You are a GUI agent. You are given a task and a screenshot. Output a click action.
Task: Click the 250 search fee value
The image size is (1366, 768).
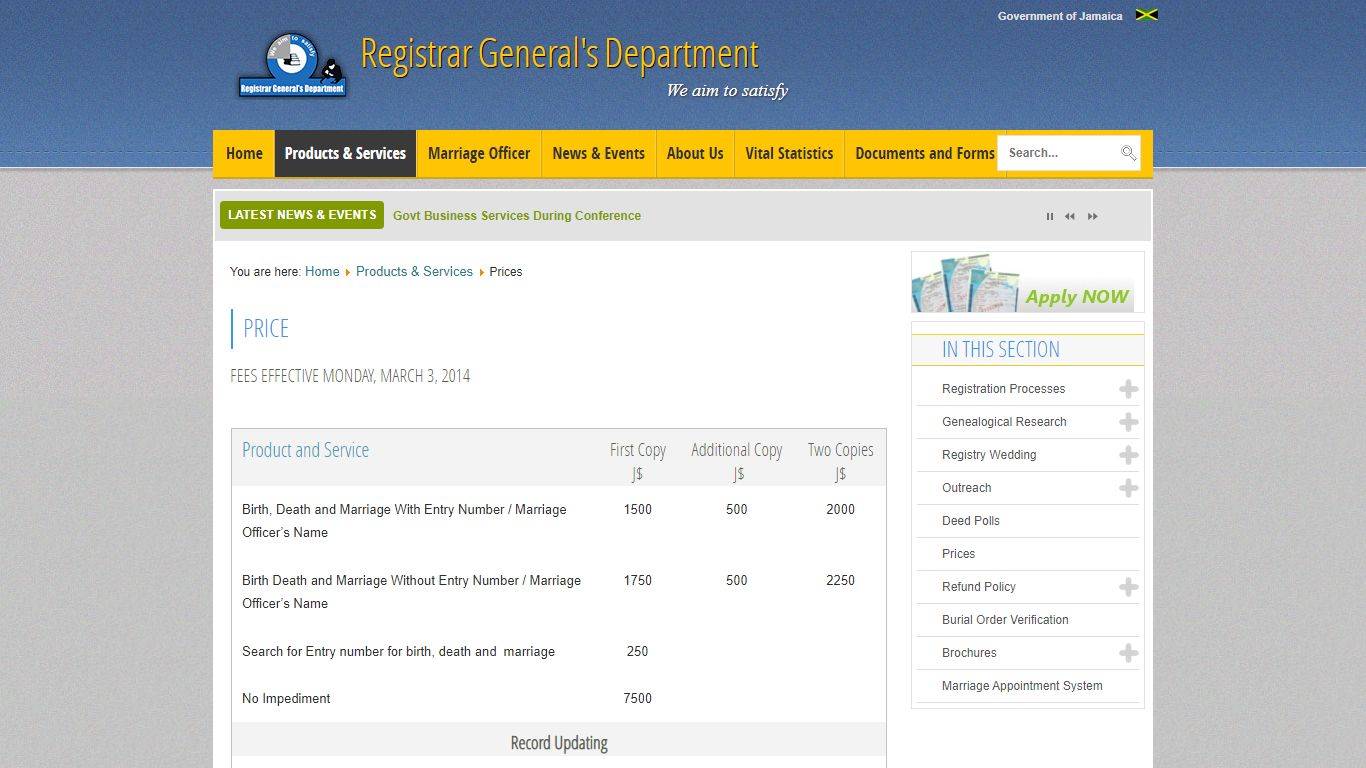coord(638,652)
